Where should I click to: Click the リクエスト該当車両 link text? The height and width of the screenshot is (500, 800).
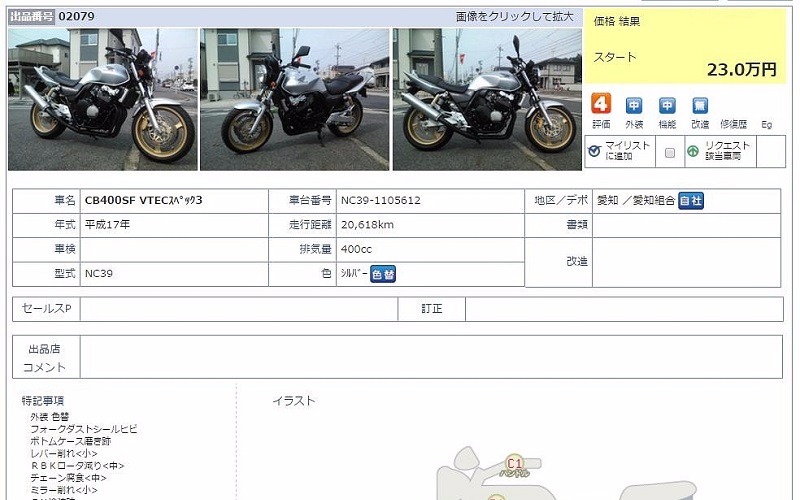(728, 151)
